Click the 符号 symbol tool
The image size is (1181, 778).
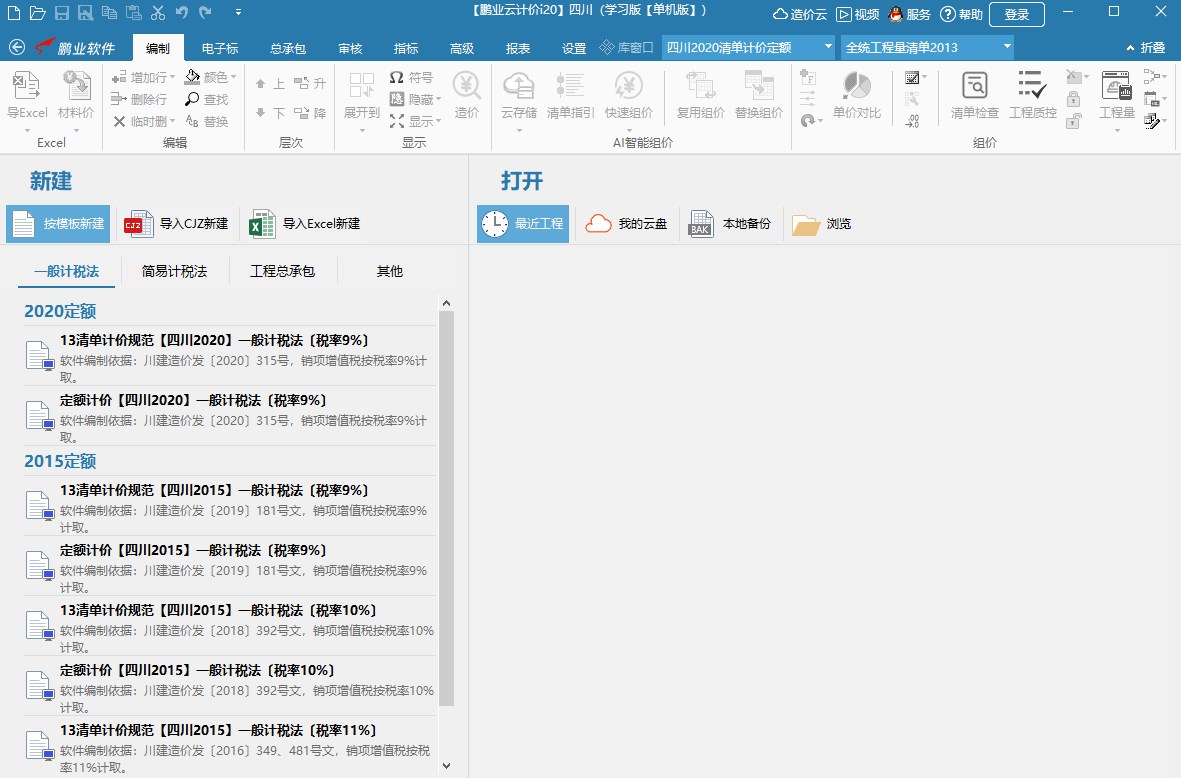click(411, 78)
